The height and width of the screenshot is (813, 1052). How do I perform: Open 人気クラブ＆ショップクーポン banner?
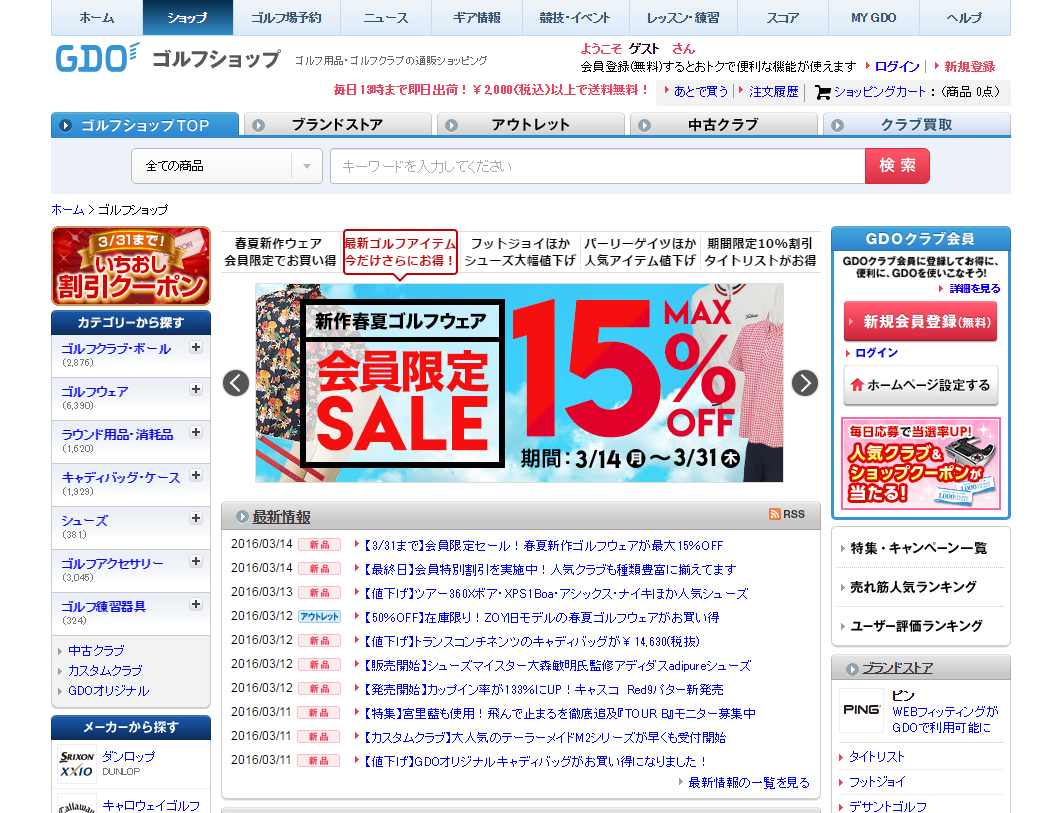click(920, 464)
